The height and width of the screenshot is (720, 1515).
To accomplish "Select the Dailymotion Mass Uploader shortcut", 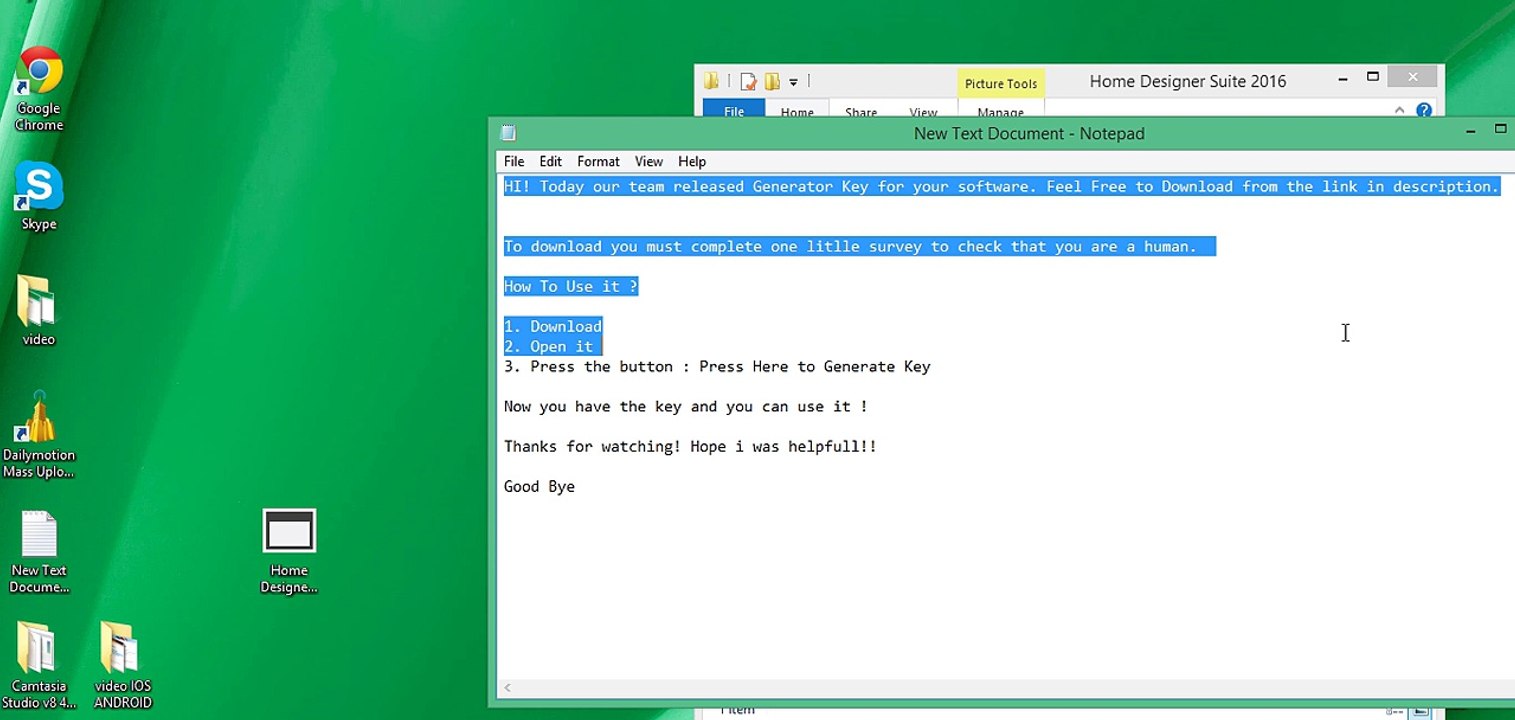I will 39,435.
